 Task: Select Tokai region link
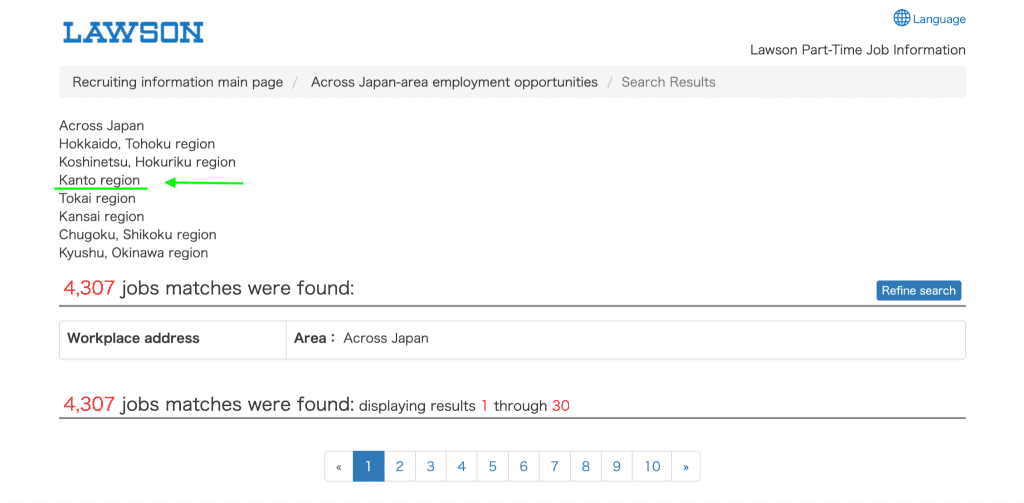click(97, 198)
